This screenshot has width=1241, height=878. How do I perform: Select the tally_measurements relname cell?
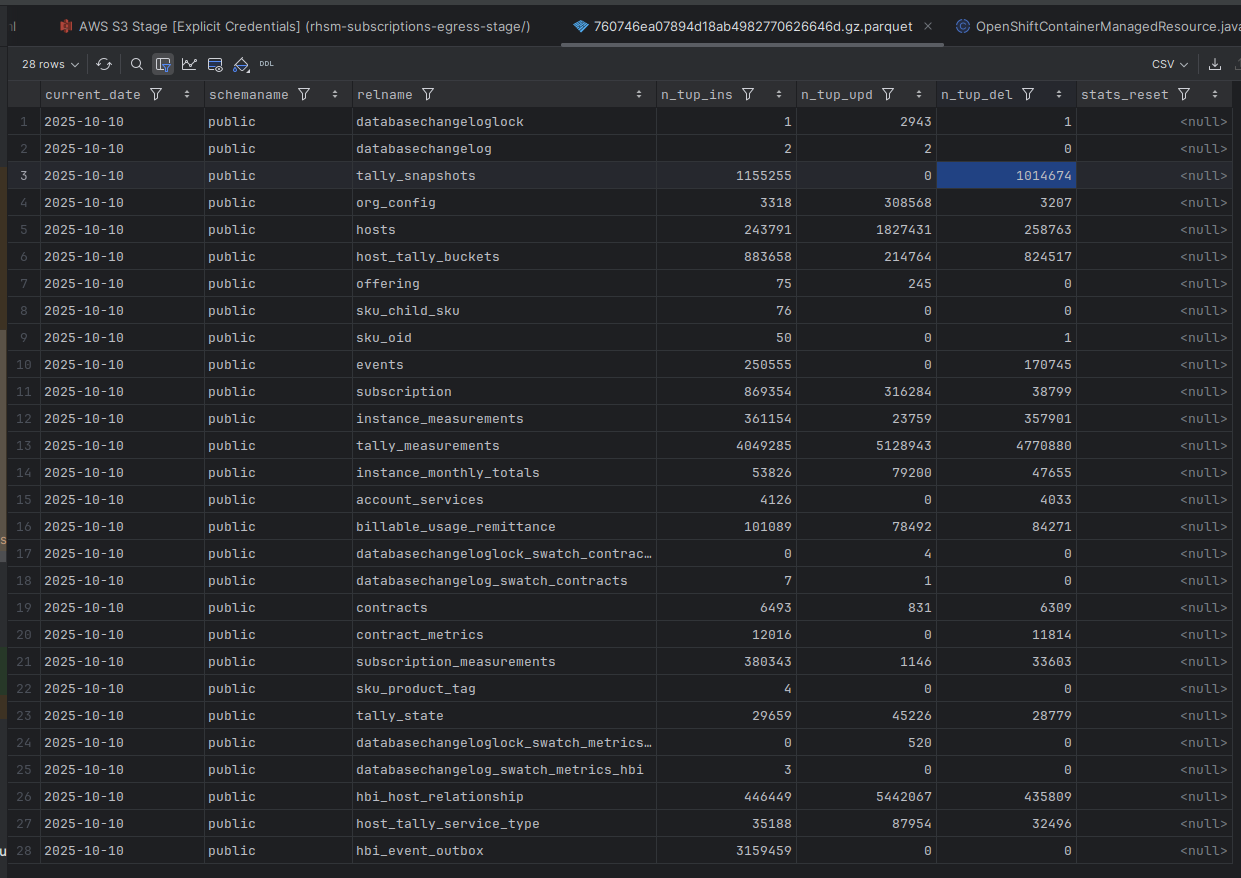point(427,445)
